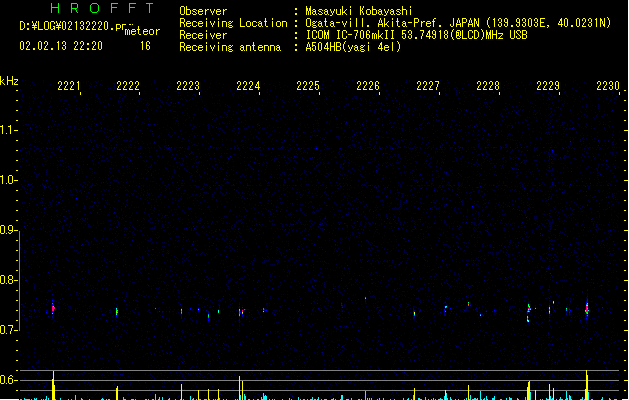Image resolution: width=629 pixels, height=400 pixels.
Task: Click the "Receiving antenna" label
Action: [230, 47]
